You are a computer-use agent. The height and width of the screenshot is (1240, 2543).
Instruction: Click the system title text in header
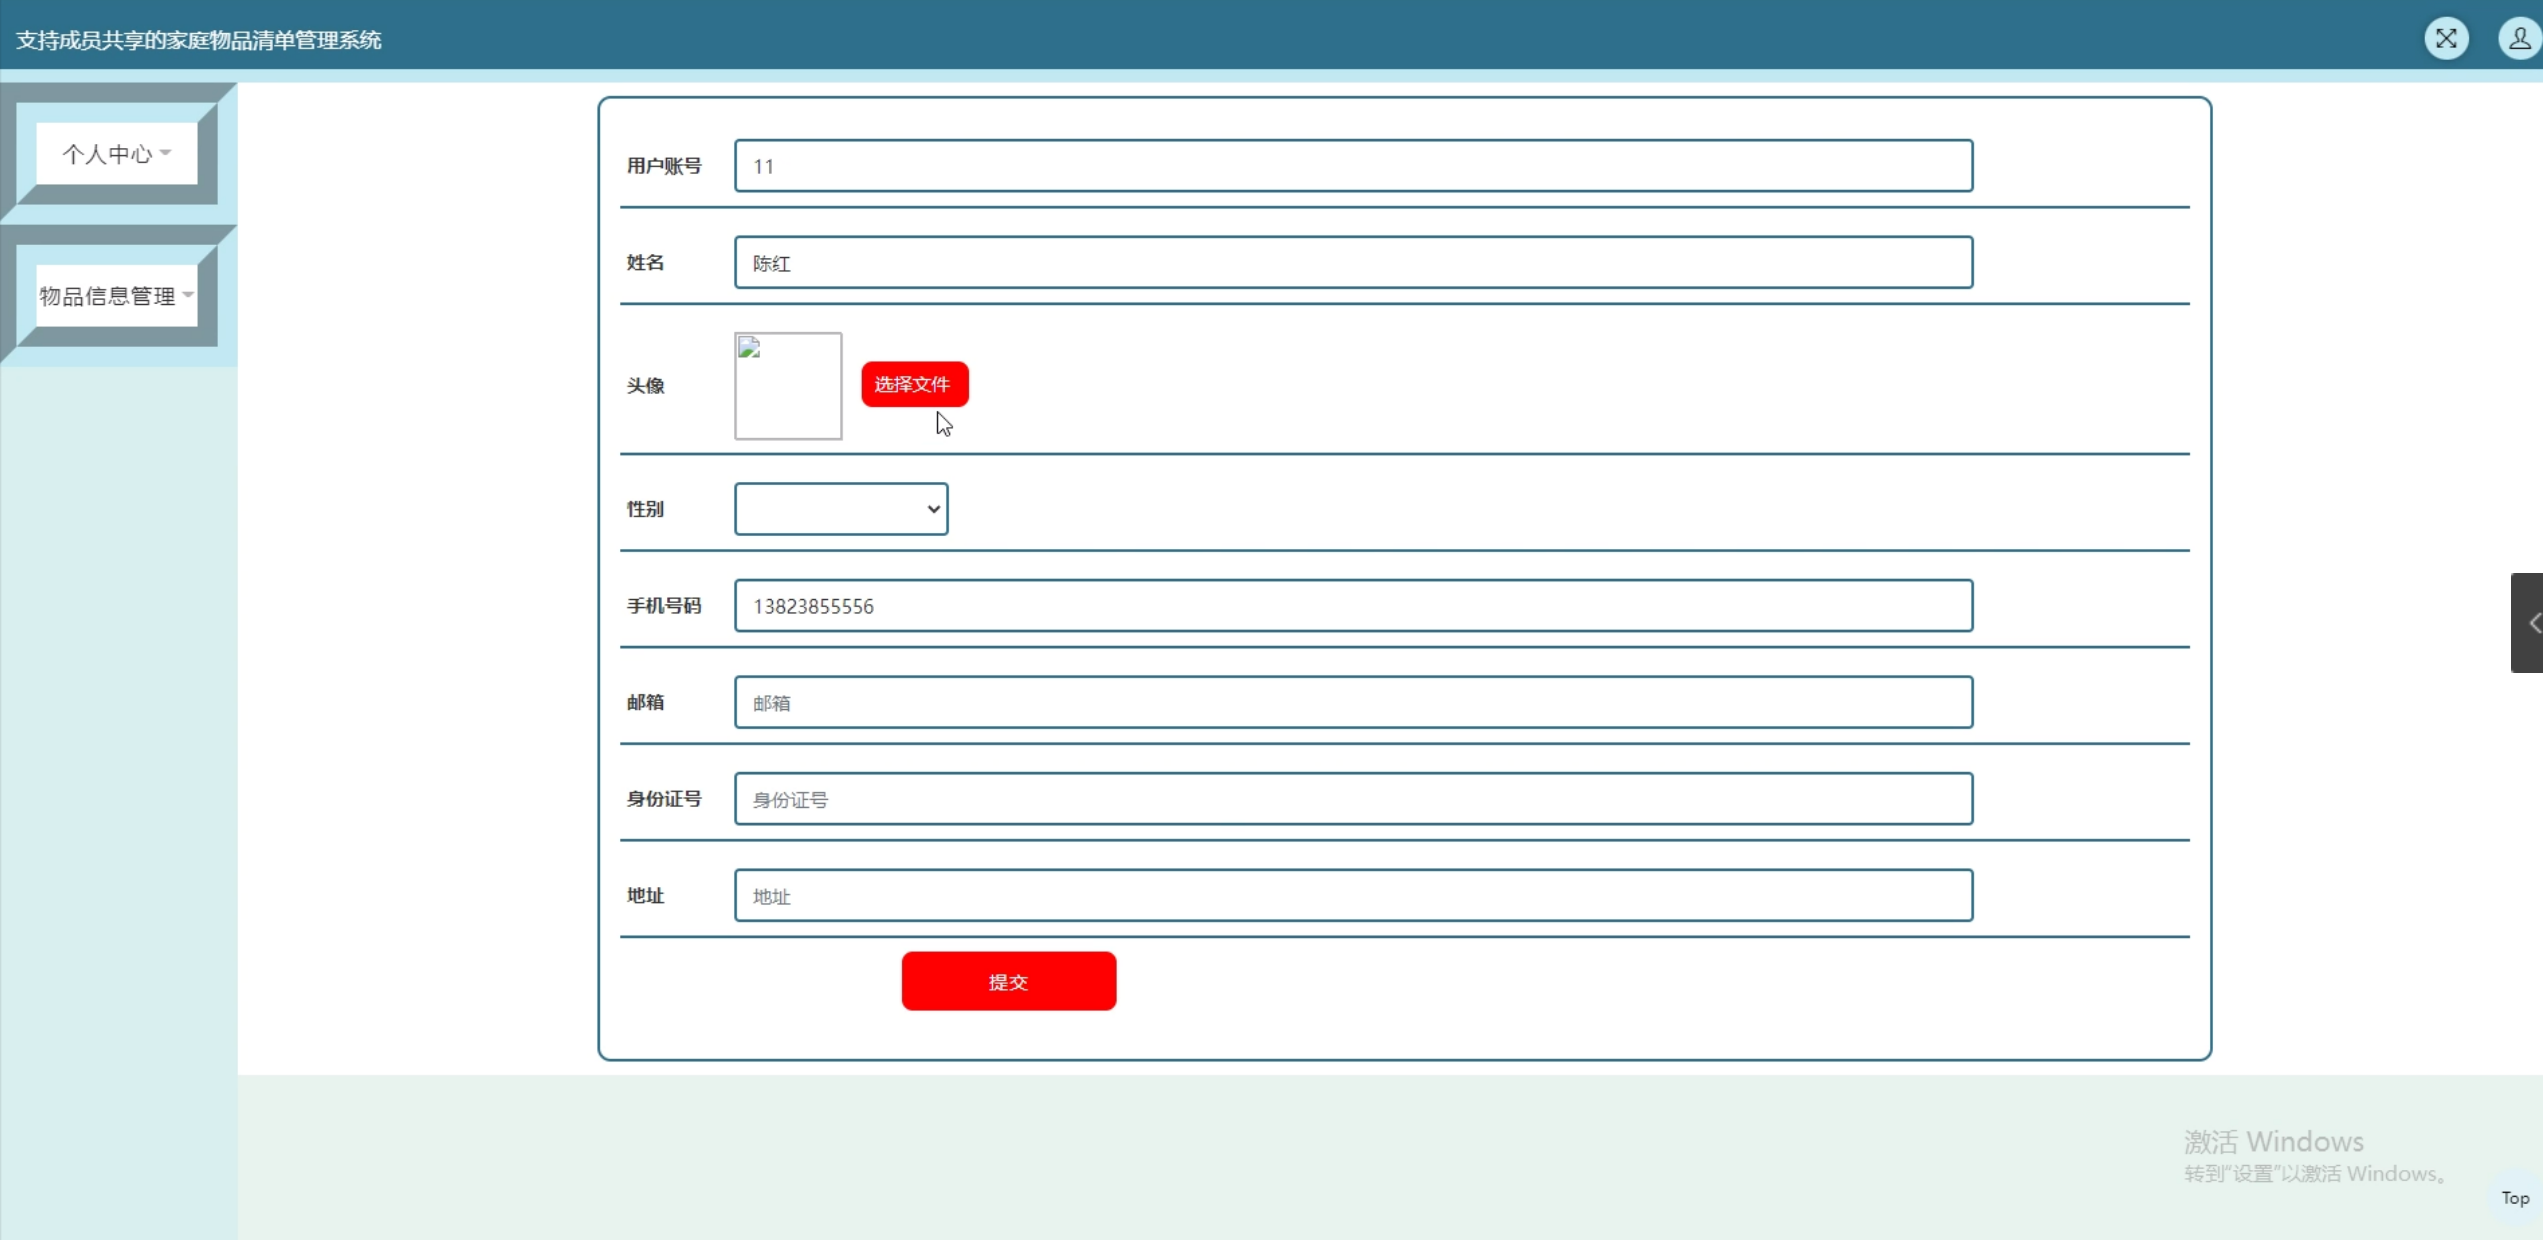point(199,40)
